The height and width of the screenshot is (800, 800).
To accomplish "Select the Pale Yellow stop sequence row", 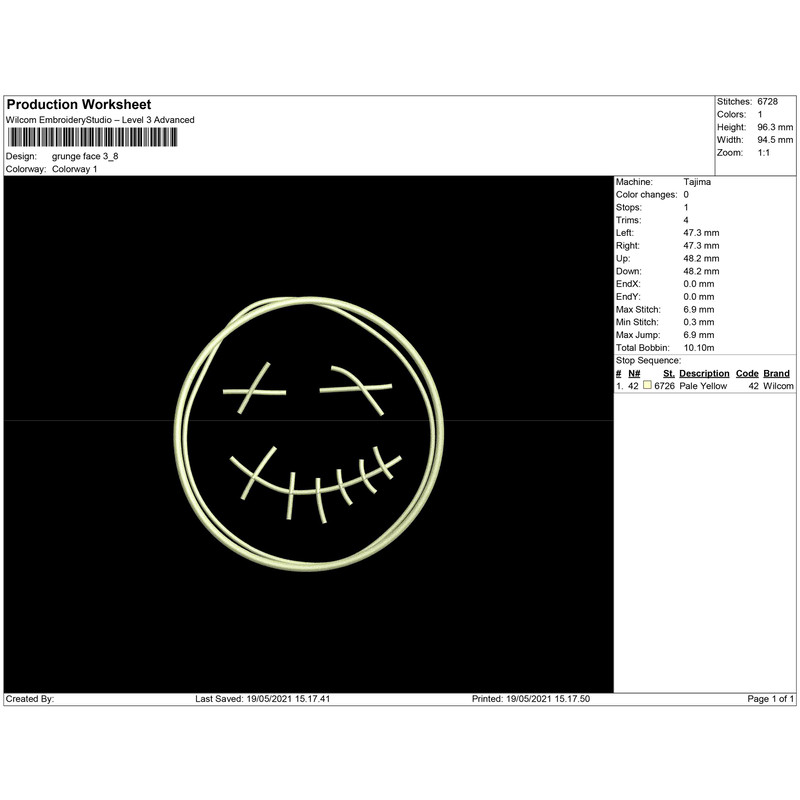I will (x=704, y=386).
